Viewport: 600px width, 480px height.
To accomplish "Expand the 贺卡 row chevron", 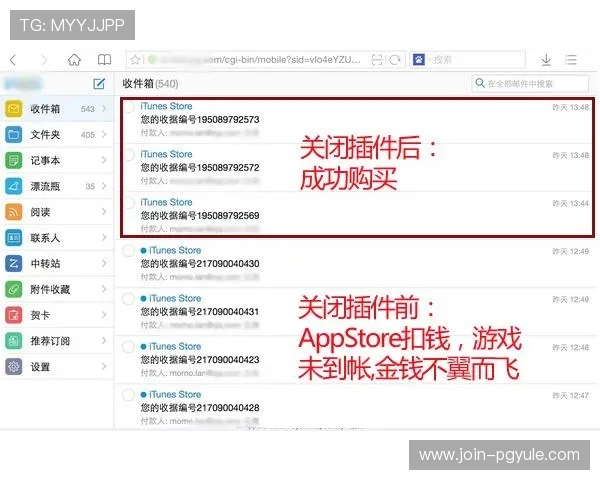I will coord(104,315).
